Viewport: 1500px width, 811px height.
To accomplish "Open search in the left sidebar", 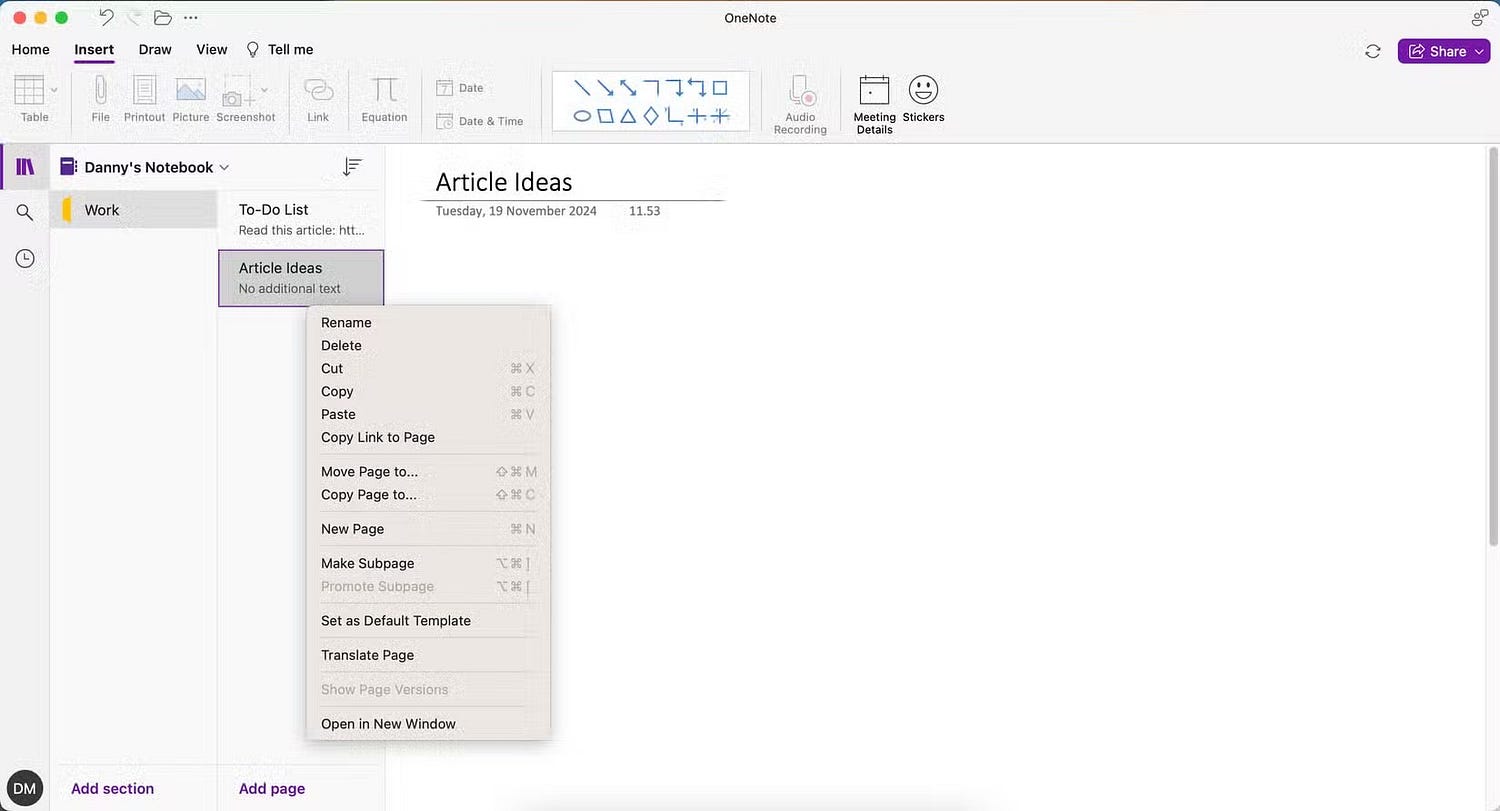I will 24,212.
